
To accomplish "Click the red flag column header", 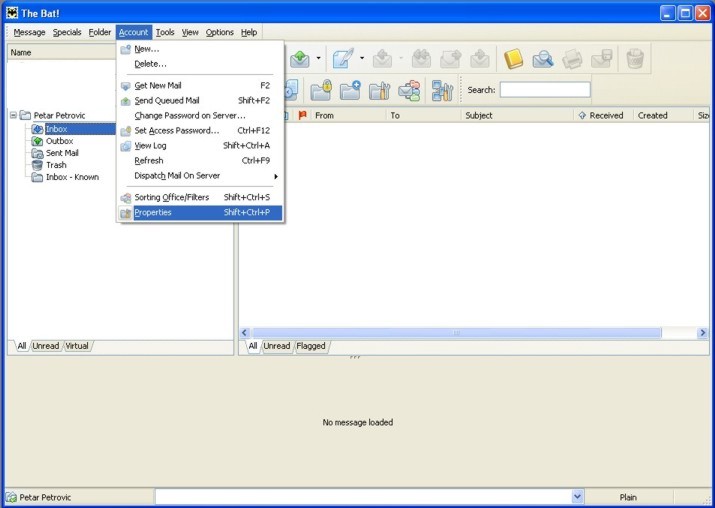I will coord(302,115).
